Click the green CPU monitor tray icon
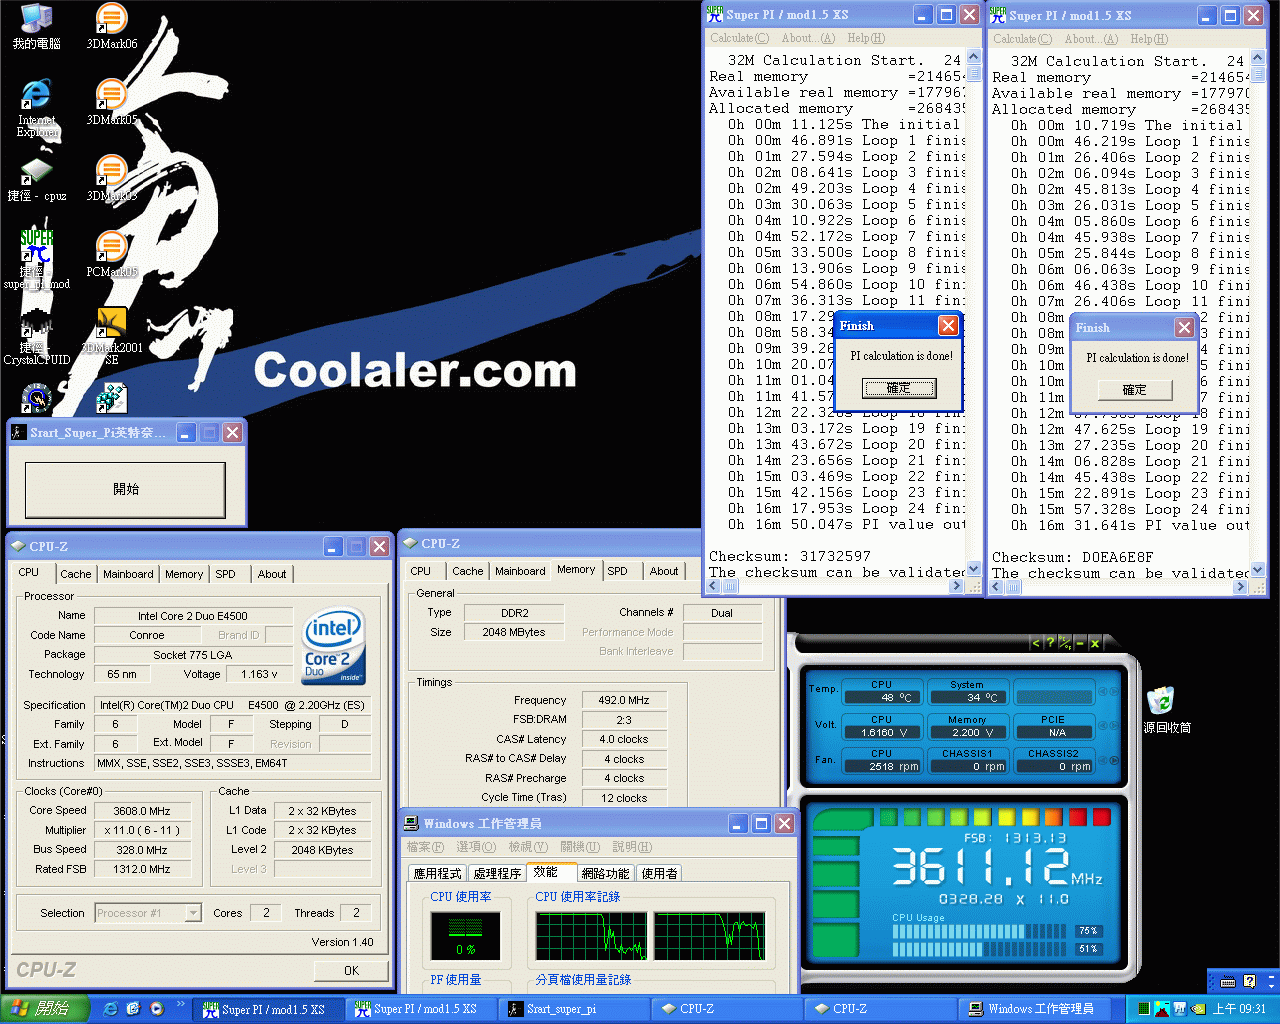This screenshot has height=1024, width=1280. pos(1143,1009)
